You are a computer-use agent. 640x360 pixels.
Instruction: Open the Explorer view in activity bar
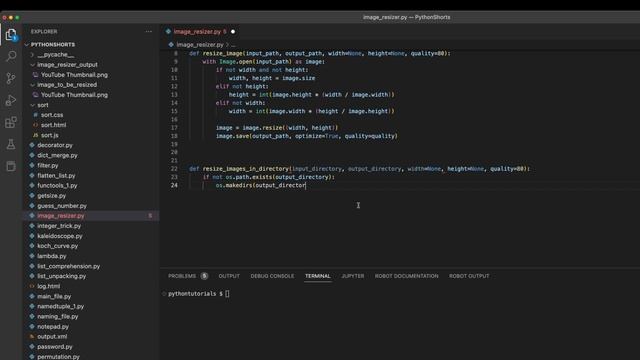pyautogui.click(x=11, y=35)
